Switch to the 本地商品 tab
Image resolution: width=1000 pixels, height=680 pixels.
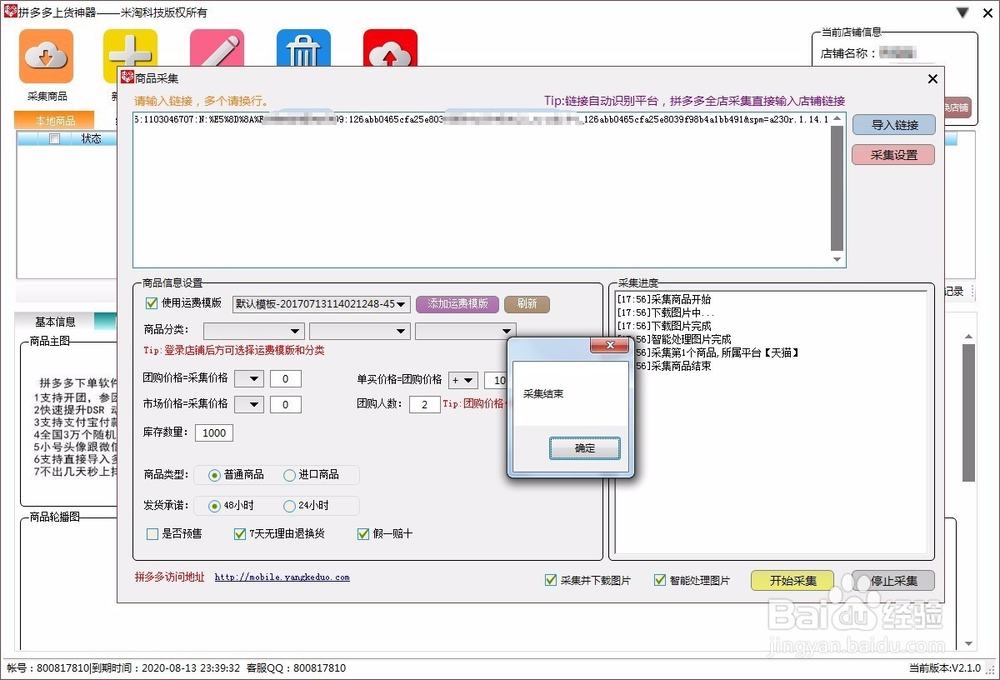[x=55, y=121]
